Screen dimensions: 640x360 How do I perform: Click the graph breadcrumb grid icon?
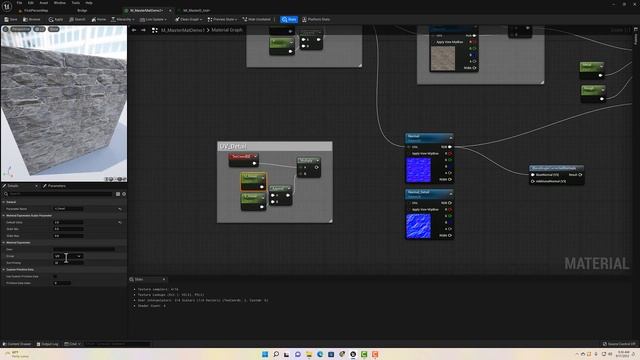pyautogui.click(x=155, y=30)
